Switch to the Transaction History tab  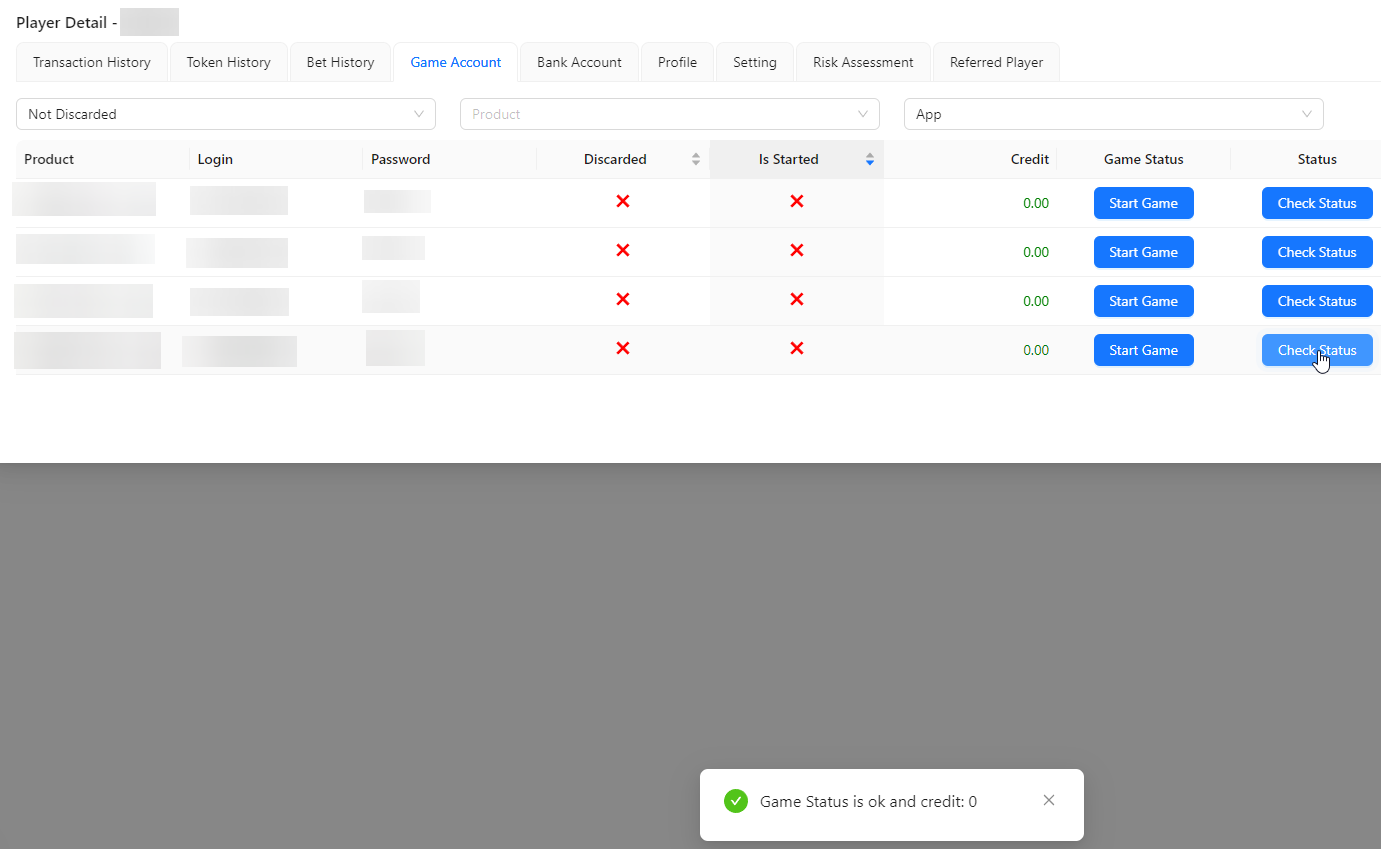coord(92,62)
